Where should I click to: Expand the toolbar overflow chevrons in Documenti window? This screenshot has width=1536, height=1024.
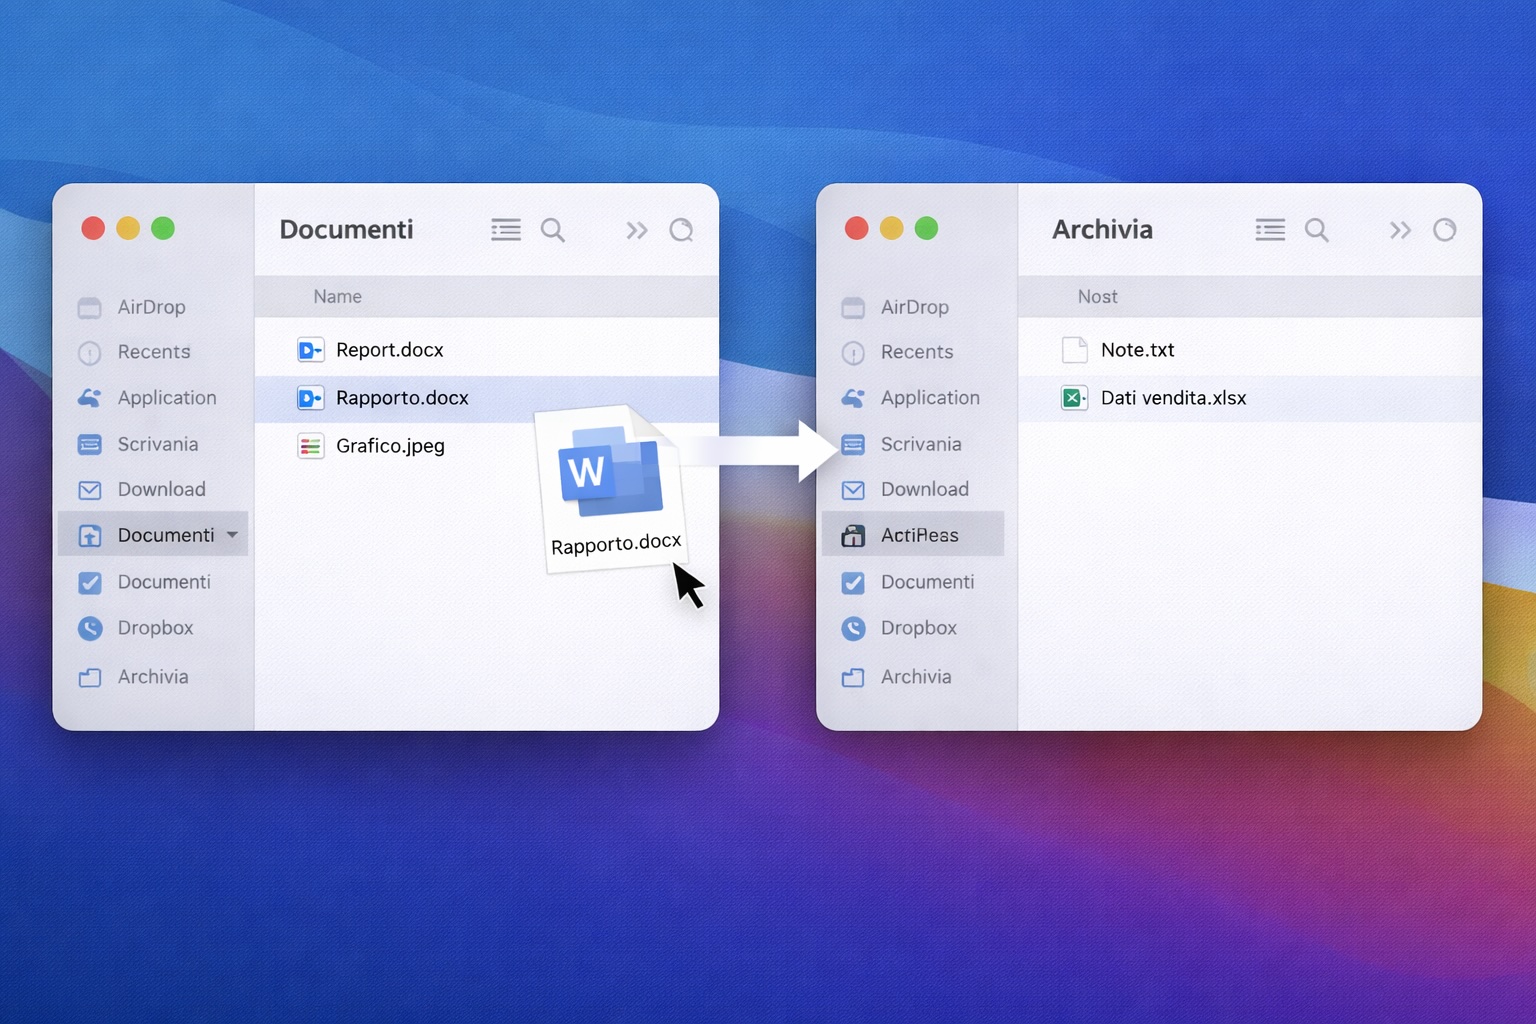[x=636, y=230]
